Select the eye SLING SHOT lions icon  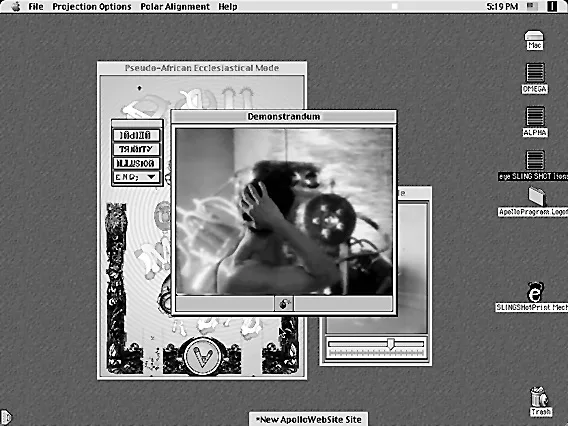coord(535,160)
